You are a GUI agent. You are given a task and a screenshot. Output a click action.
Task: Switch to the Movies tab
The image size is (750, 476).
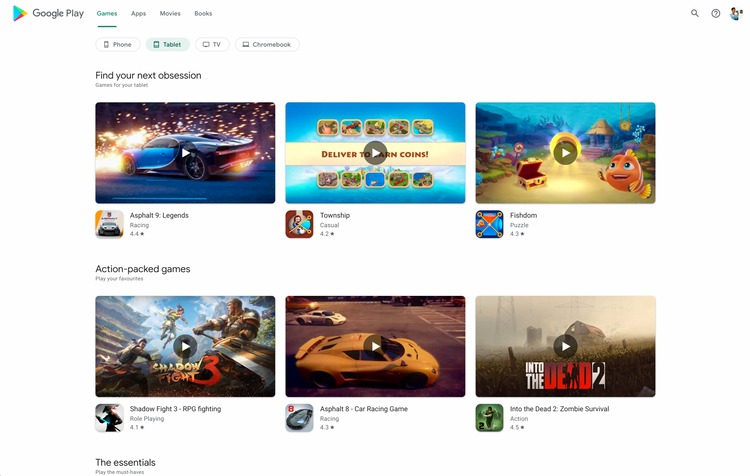pyautogui.click(x=170, y=13)
